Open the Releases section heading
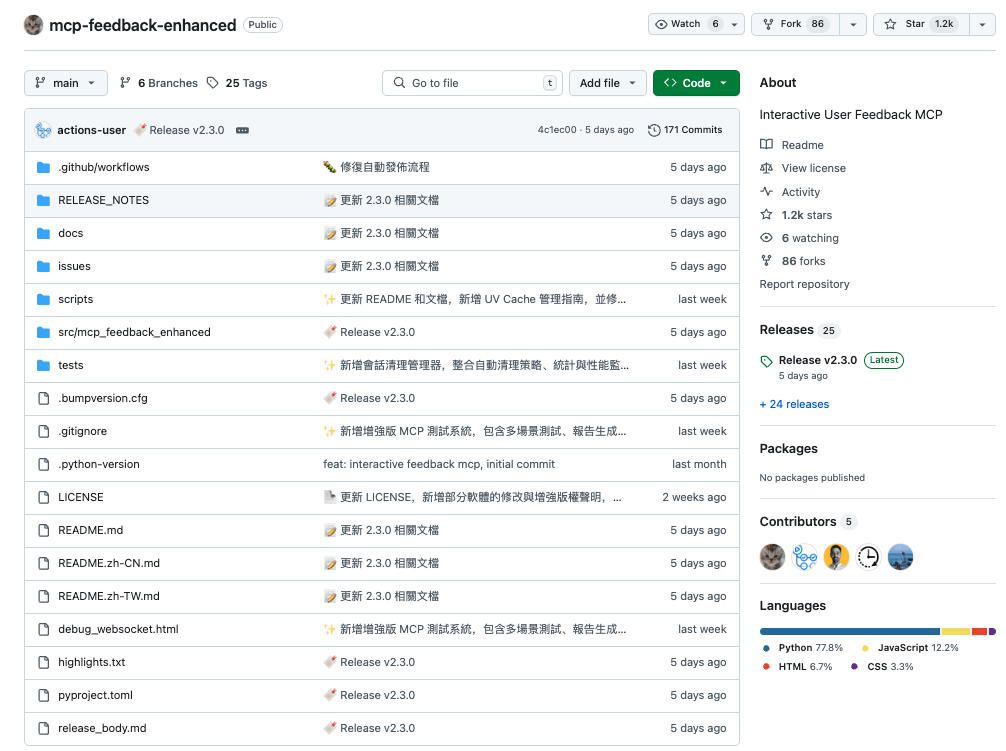This screenshot has width=1006, height=751. [787, 330]
